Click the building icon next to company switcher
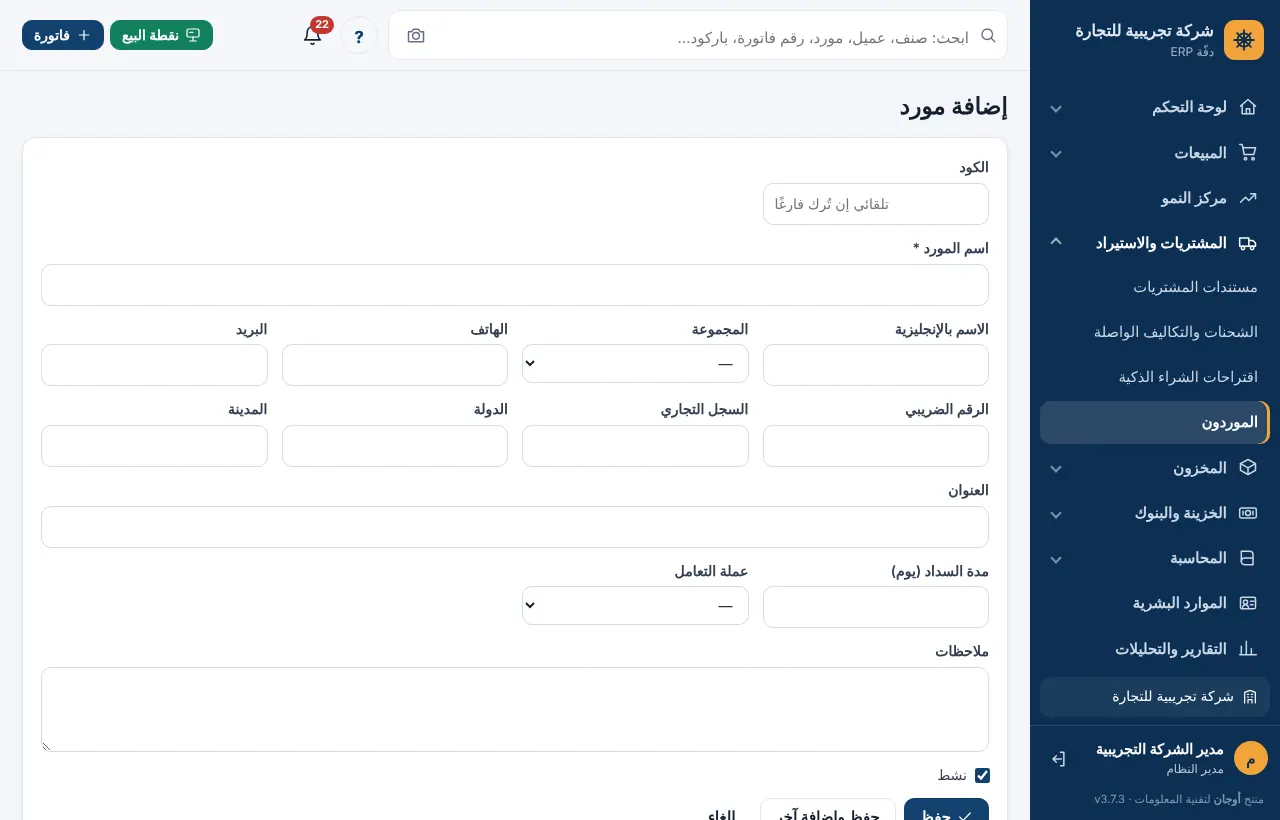 point(1250,697)
